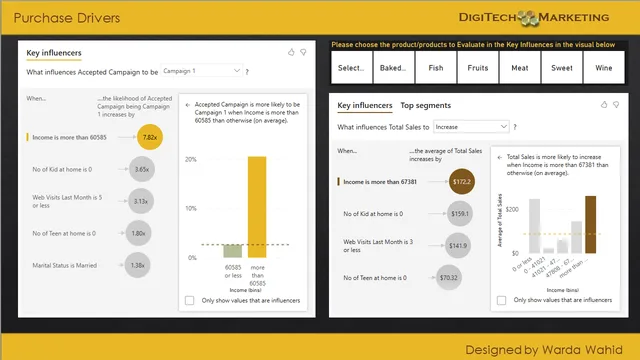Open the Increase dropdown for Total Sales
The image size is (640, 360).
(471, 127)
